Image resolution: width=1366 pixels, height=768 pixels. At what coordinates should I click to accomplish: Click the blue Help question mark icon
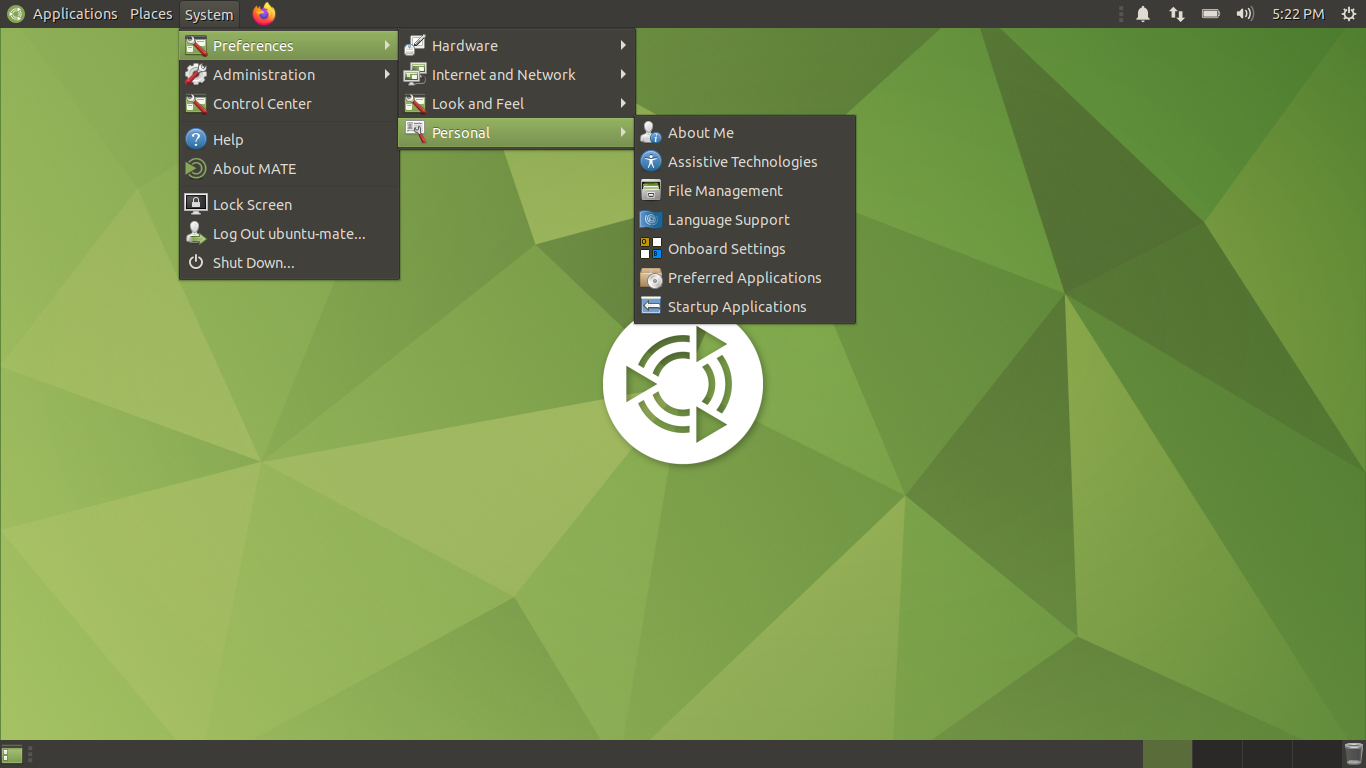[196, 140]
